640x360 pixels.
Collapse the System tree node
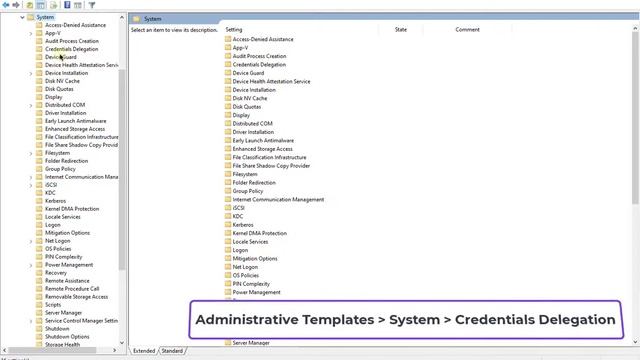[22, 17]
